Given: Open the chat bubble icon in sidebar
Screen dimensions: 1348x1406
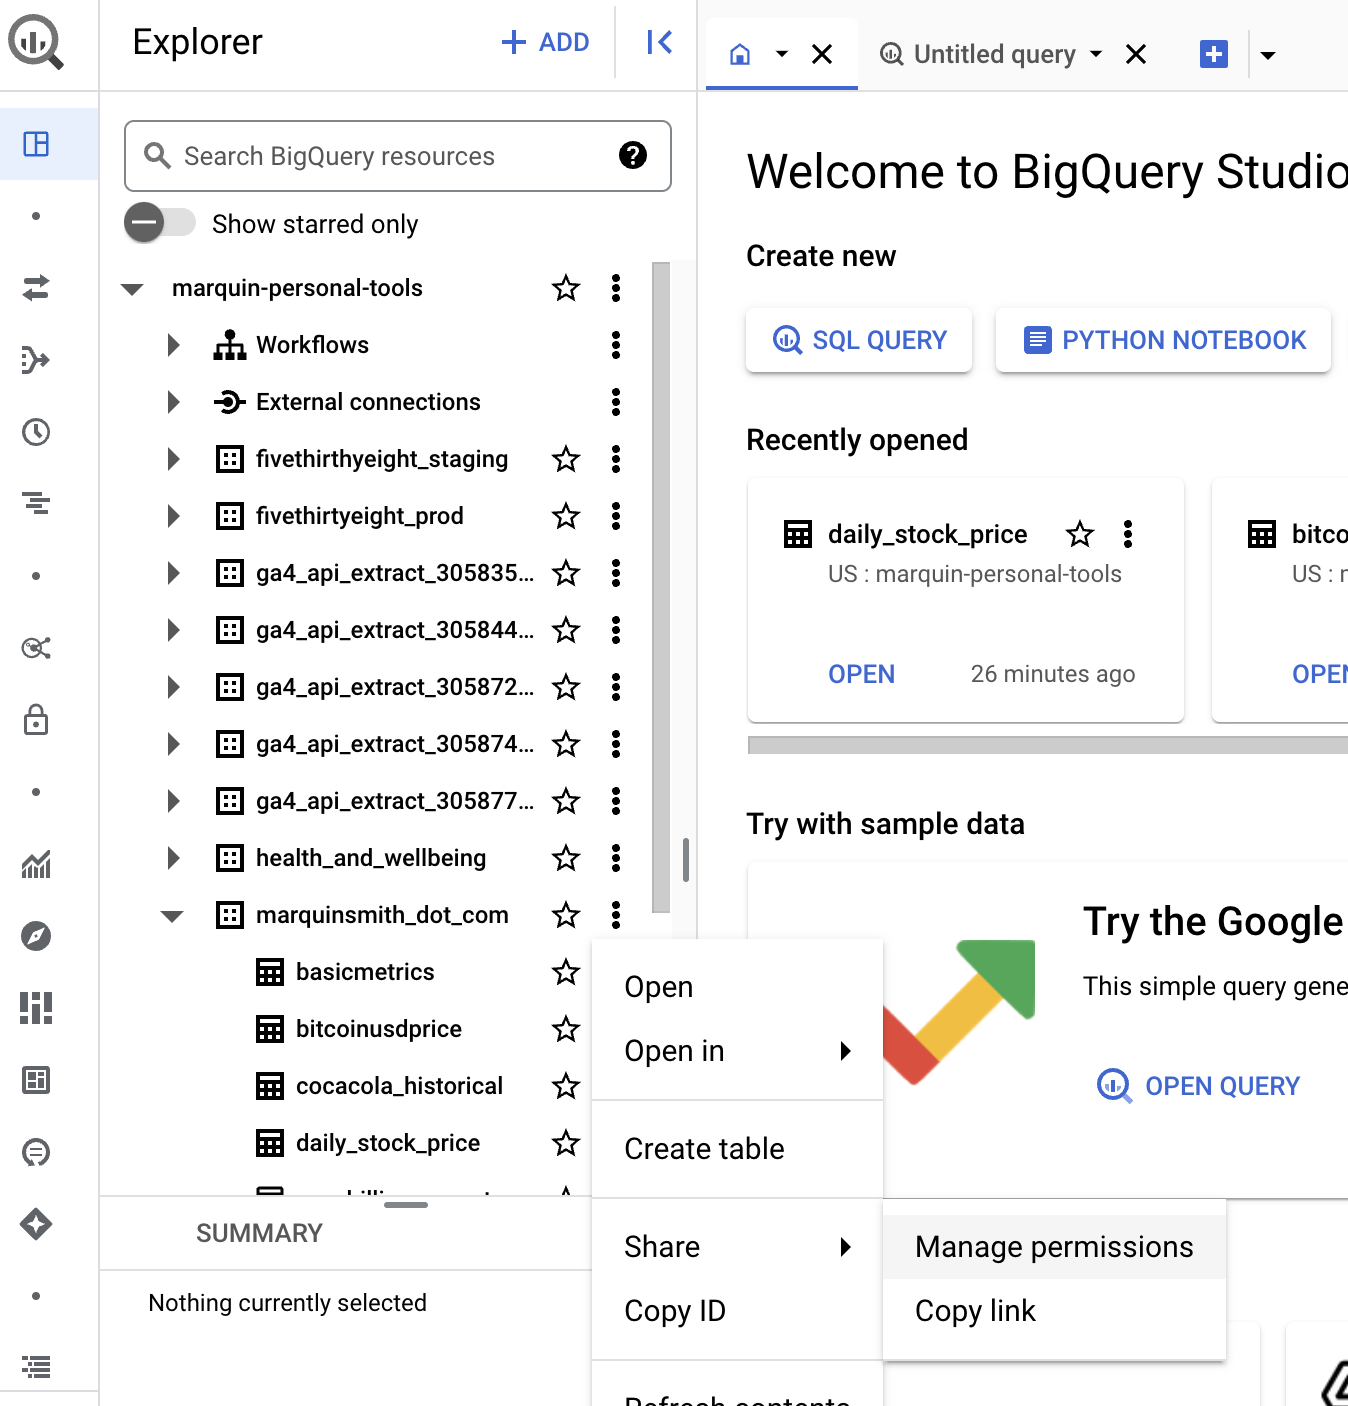Looking at the screenshot, I should pyautogui.click(x=36, y=1152).
